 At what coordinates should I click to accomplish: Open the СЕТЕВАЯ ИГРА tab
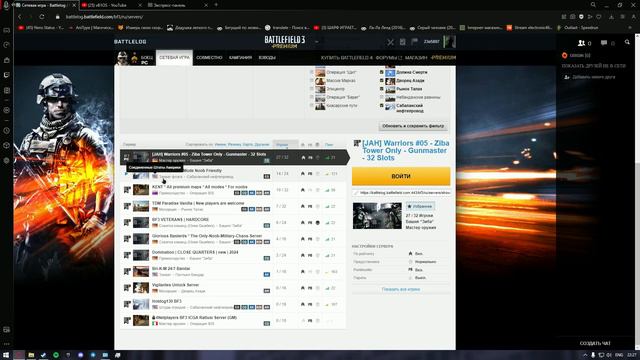point(174,58)
